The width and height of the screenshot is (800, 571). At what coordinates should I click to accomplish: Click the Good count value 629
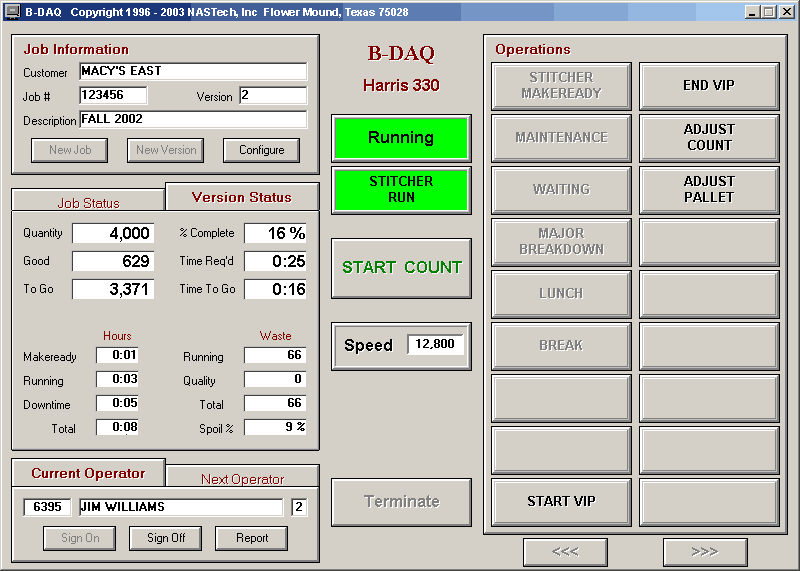click(x=113, y=261)
